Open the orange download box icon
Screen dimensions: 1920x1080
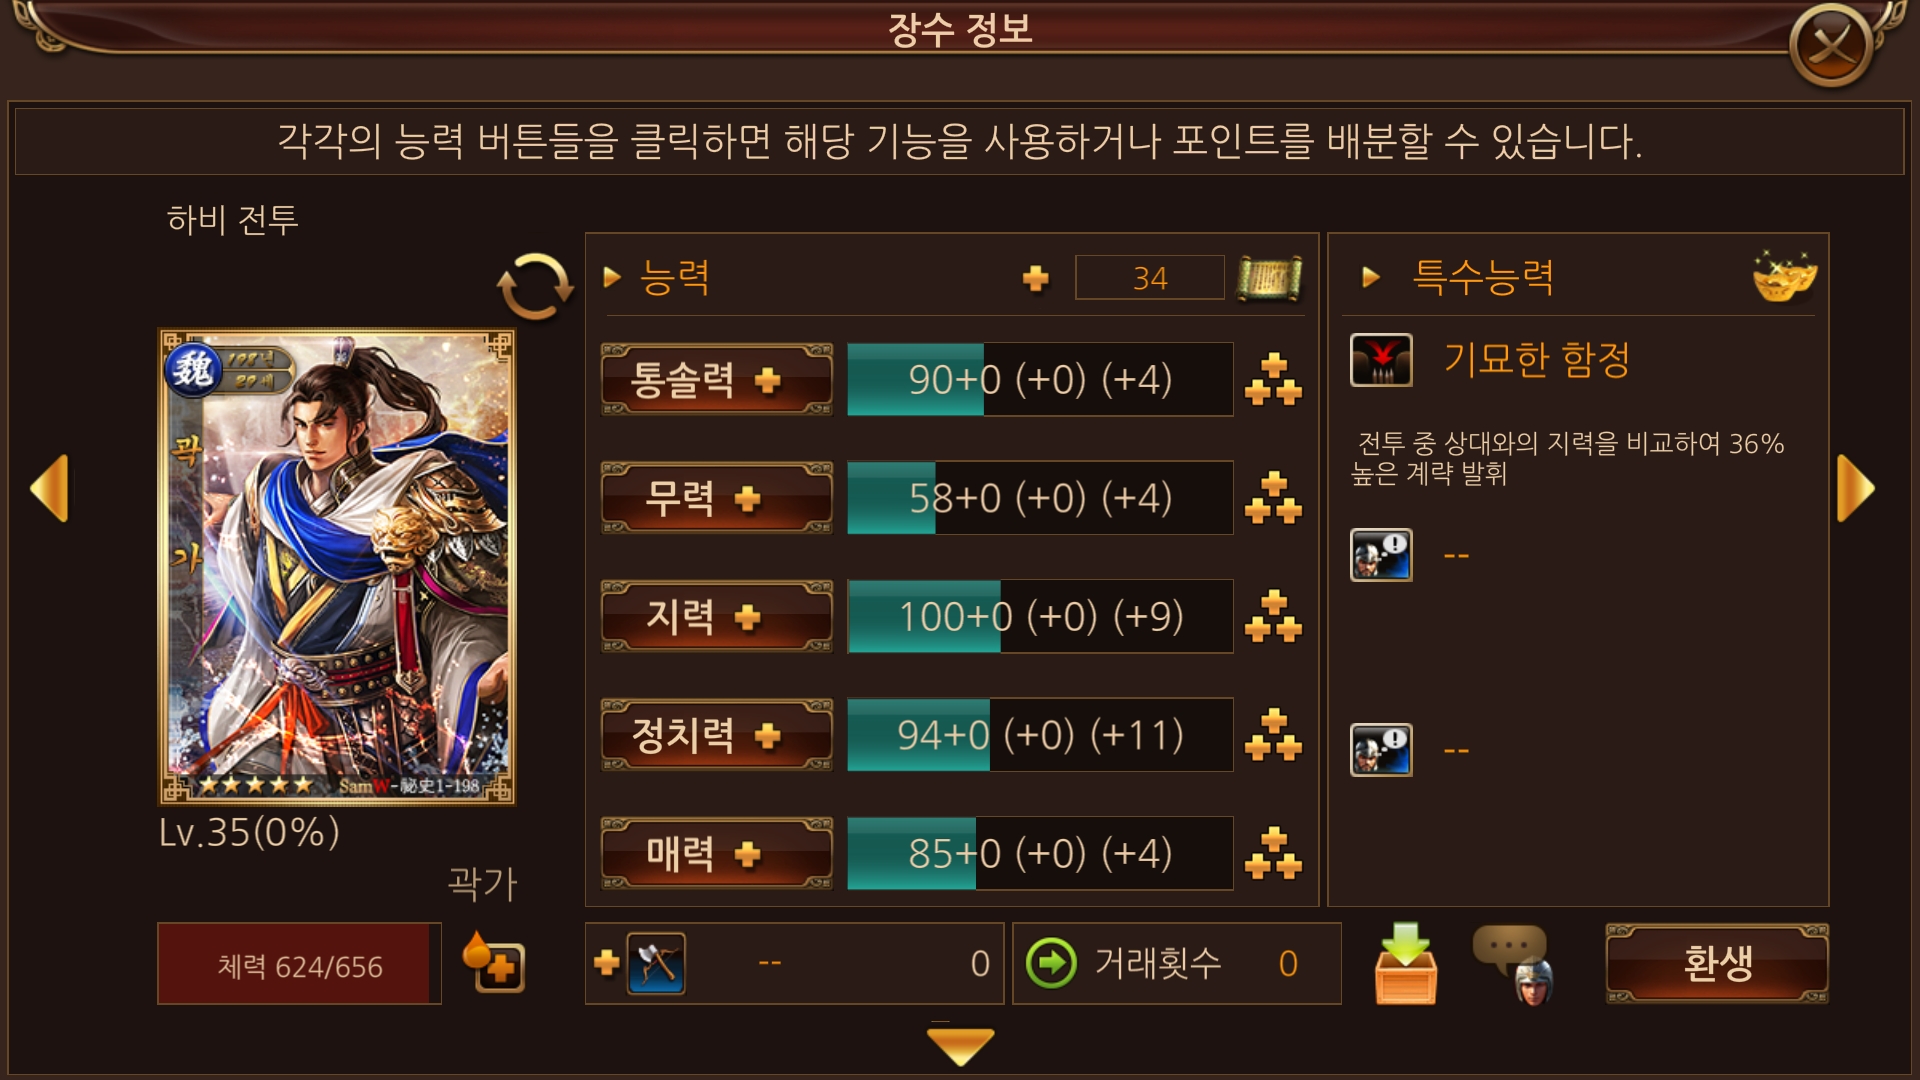click(1406, 963)
